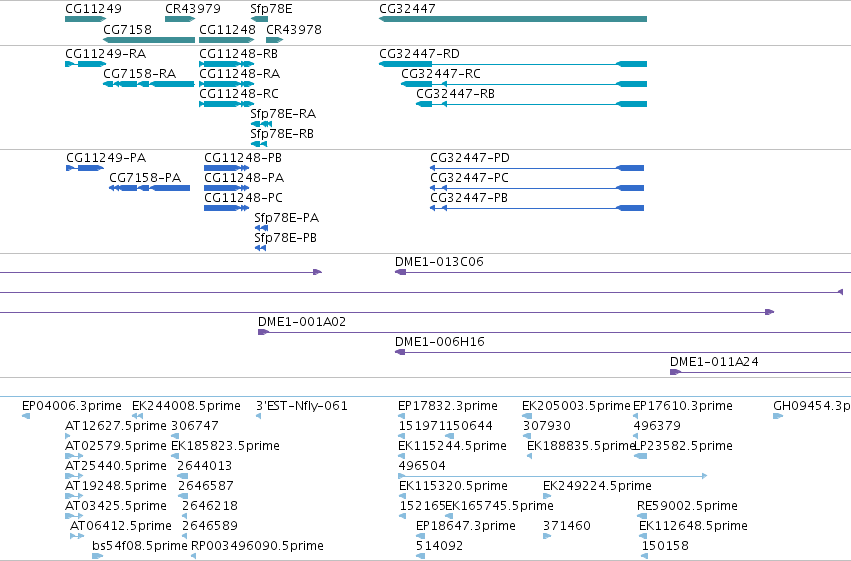Image resolution: width=851 pixels, height=561 pixels.
Task: Open protein label CG32447-PD
Action: tap(470, 158)
